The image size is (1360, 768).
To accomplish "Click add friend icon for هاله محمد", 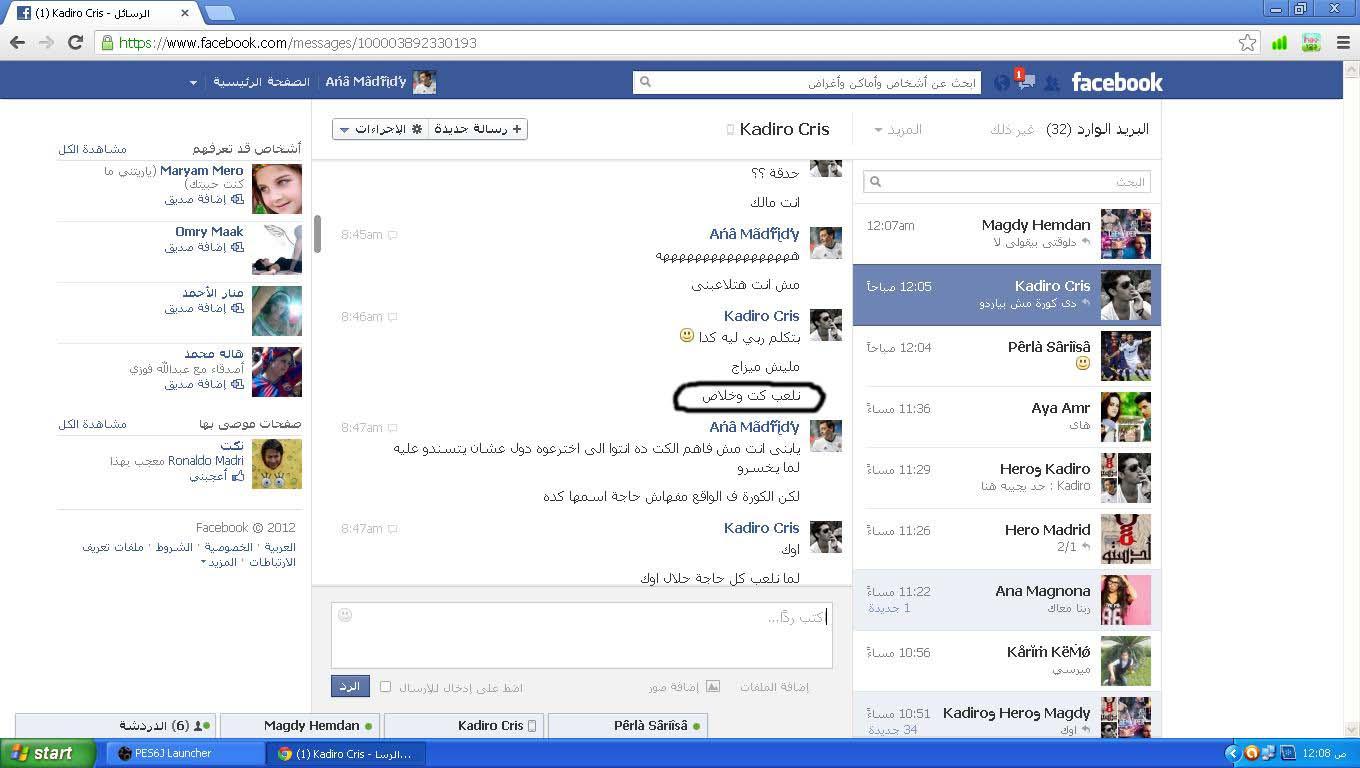I will coord(238,384).
